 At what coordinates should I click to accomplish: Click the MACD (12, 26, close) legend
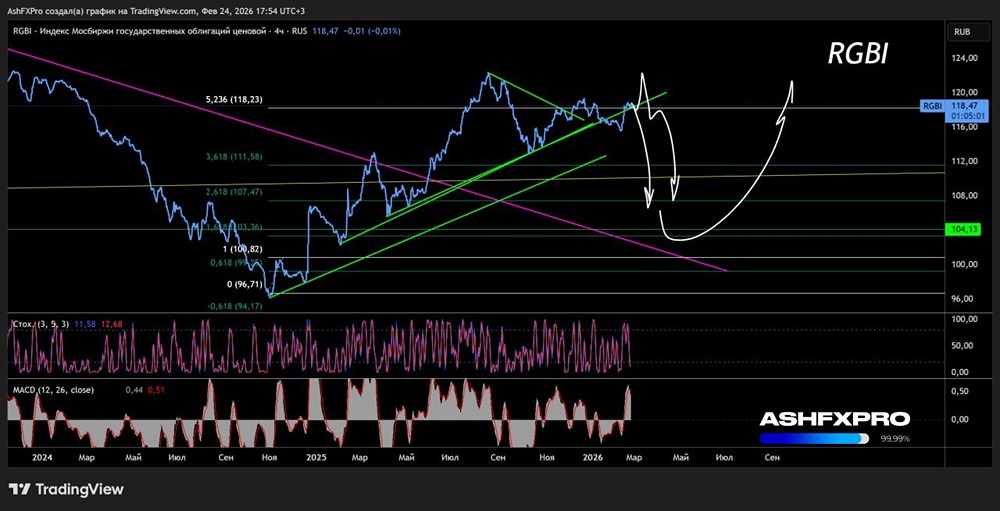[x=54, y=389]
